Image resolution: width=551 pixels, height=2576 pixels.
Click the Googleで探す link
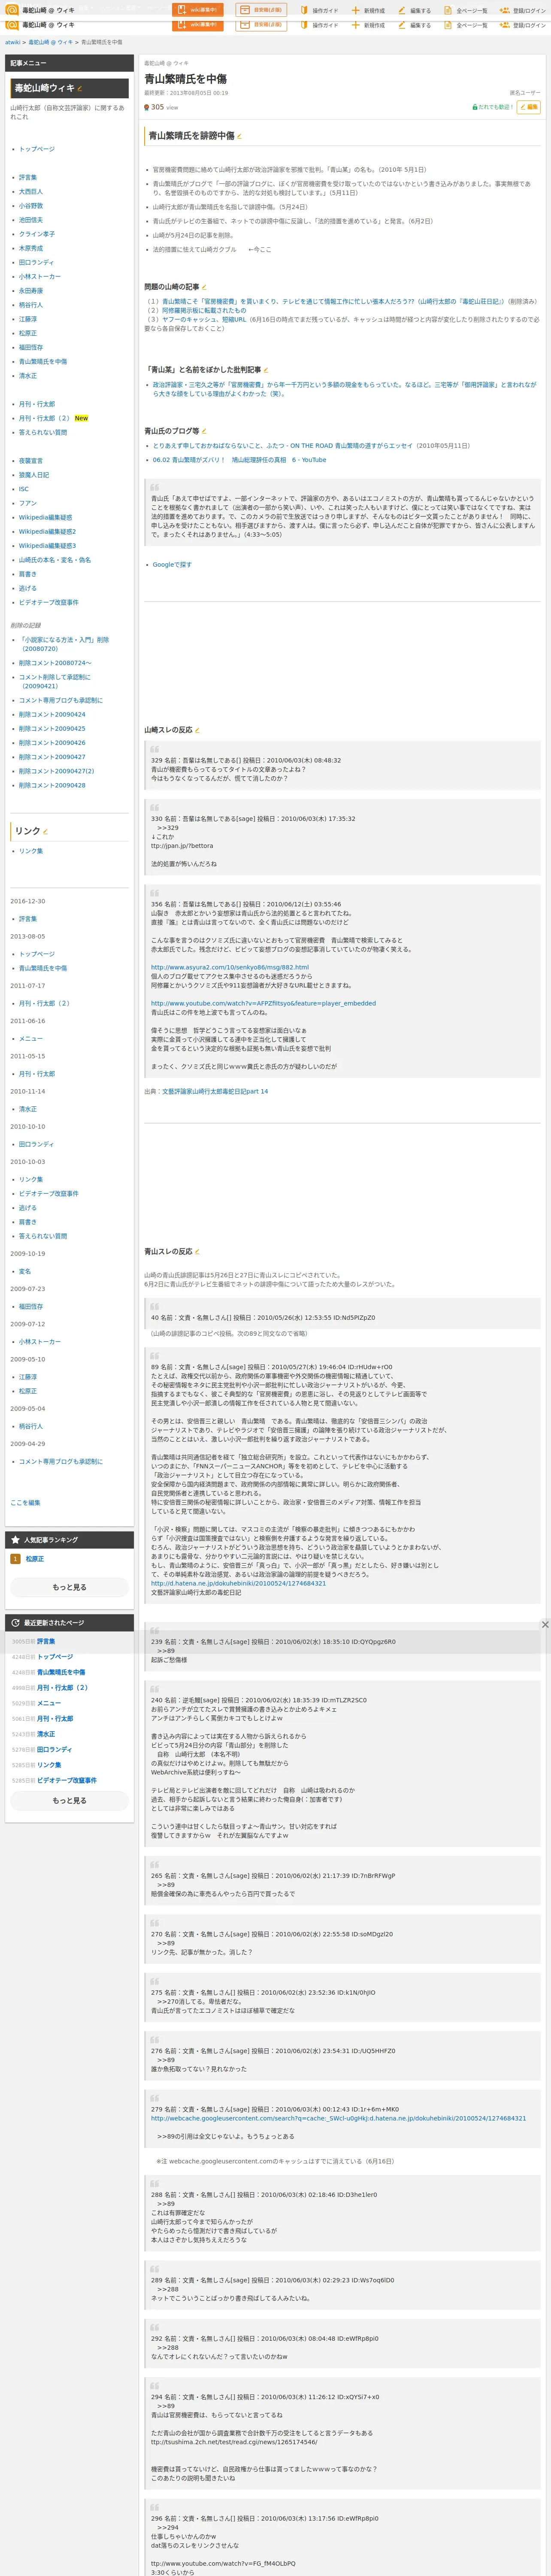point(172,565)
